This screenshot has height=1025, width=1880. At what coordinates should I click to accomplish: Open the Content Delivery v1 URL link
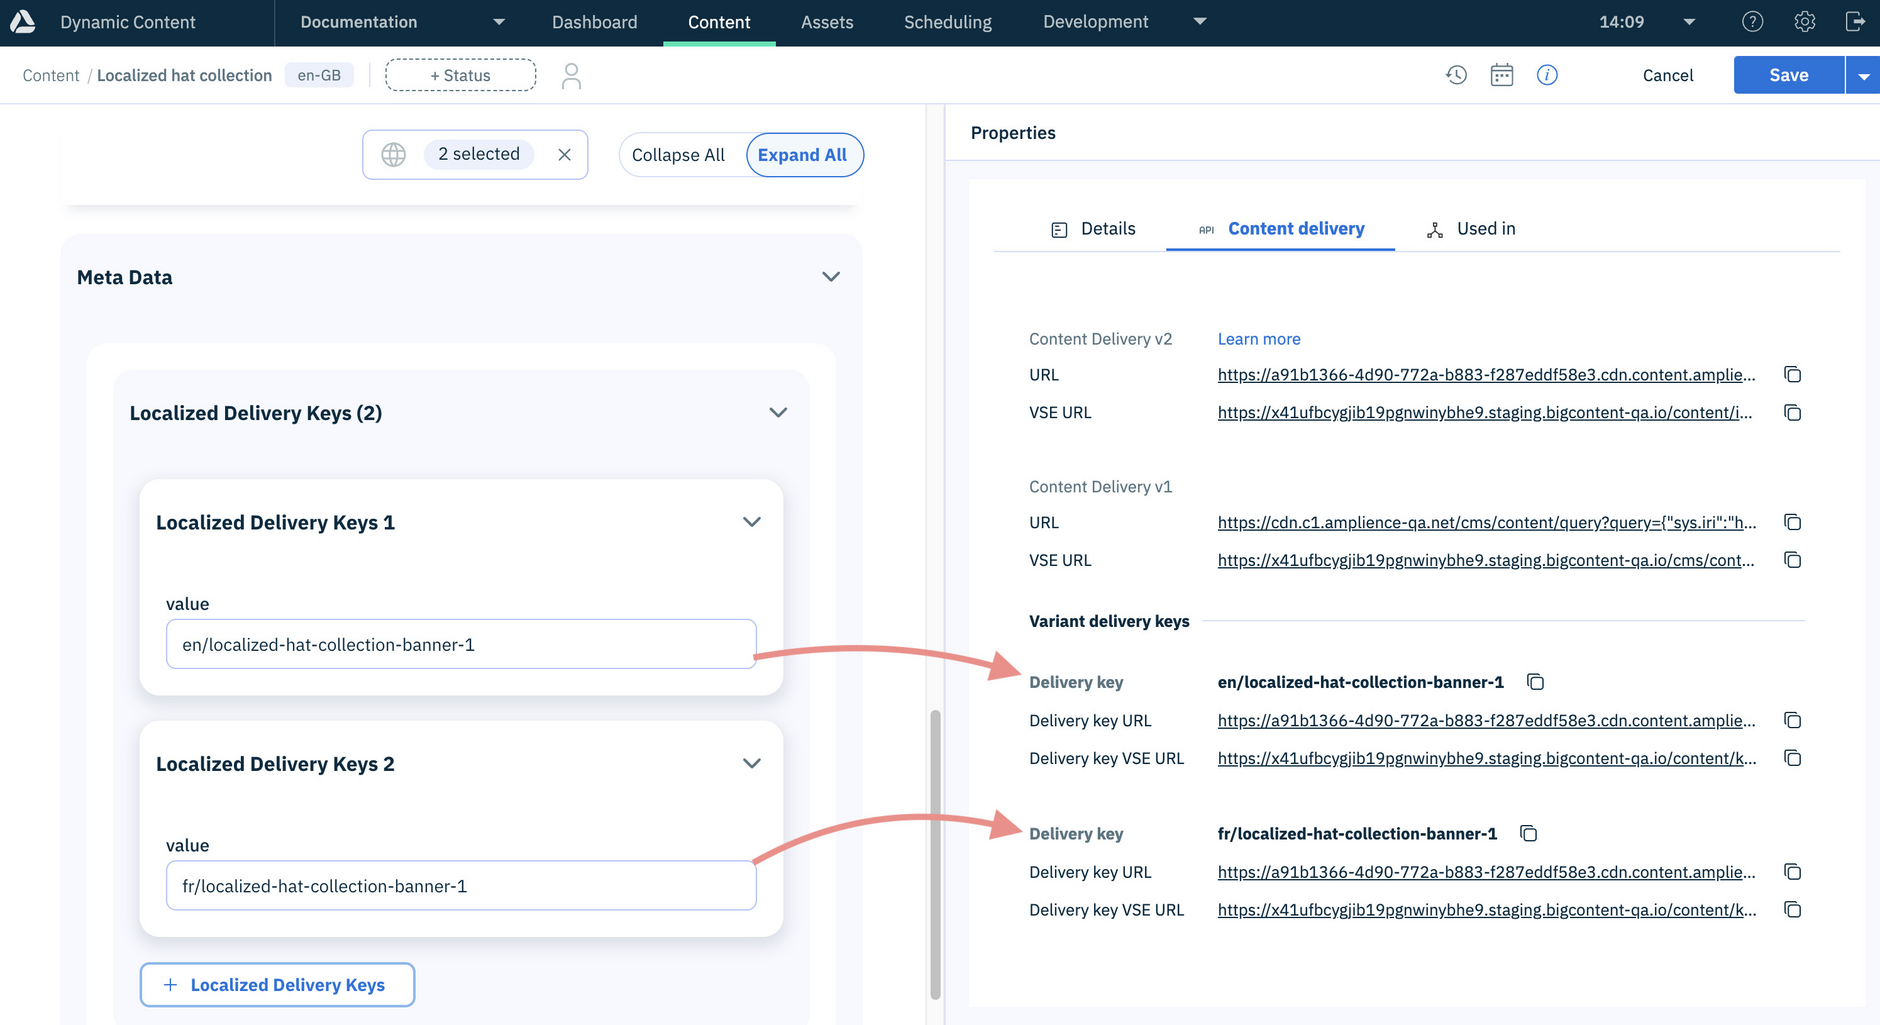pyautogui.click(x=1486, y=523)
